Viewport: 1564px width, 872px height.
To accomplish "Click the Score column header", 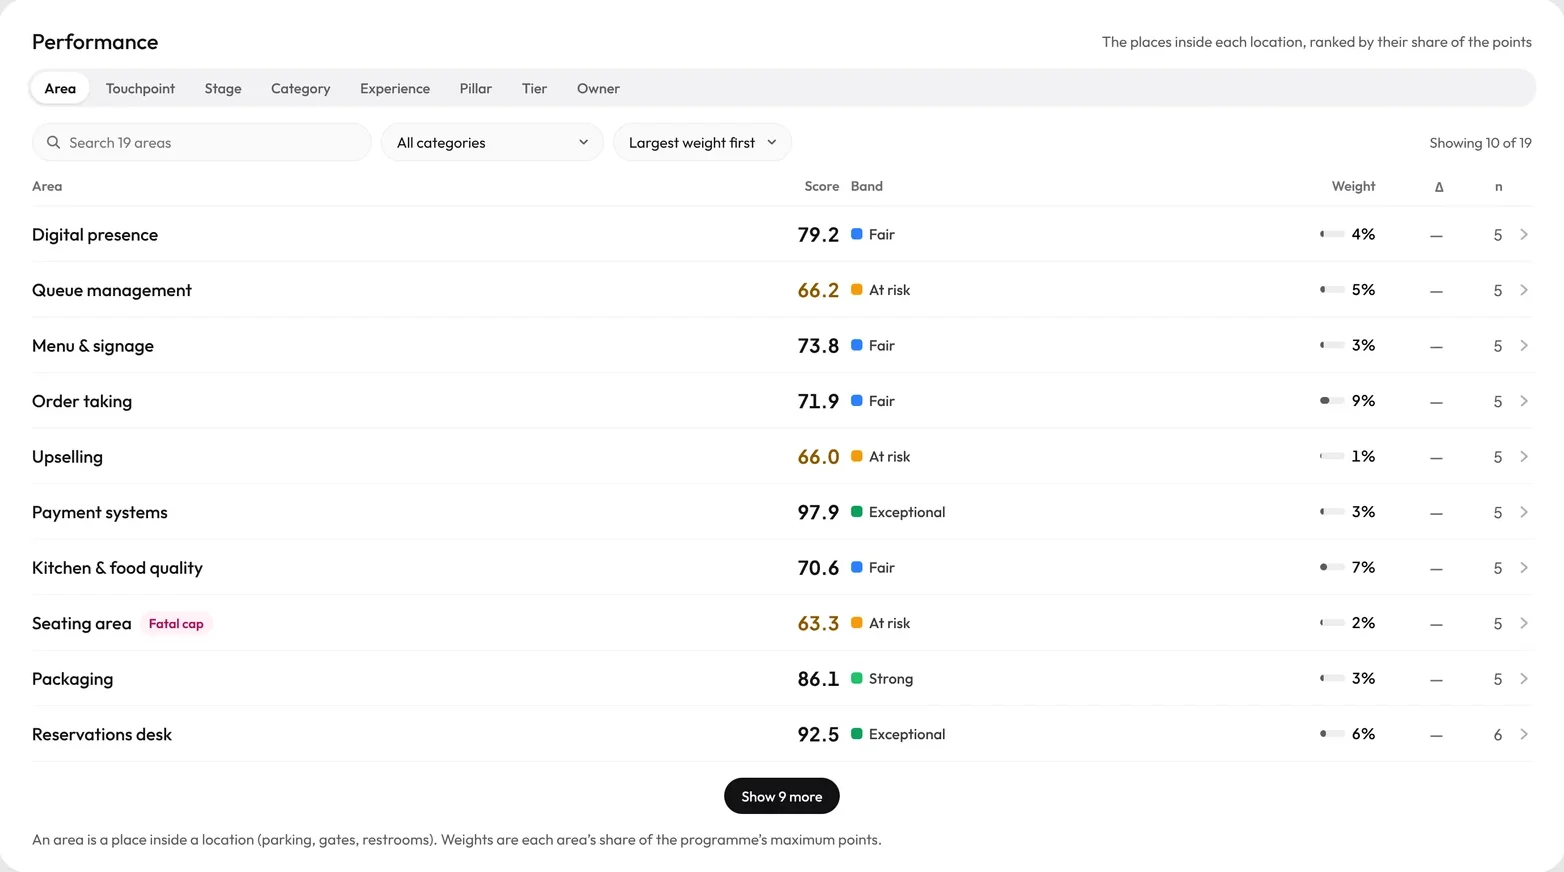I will pos(822,187).
